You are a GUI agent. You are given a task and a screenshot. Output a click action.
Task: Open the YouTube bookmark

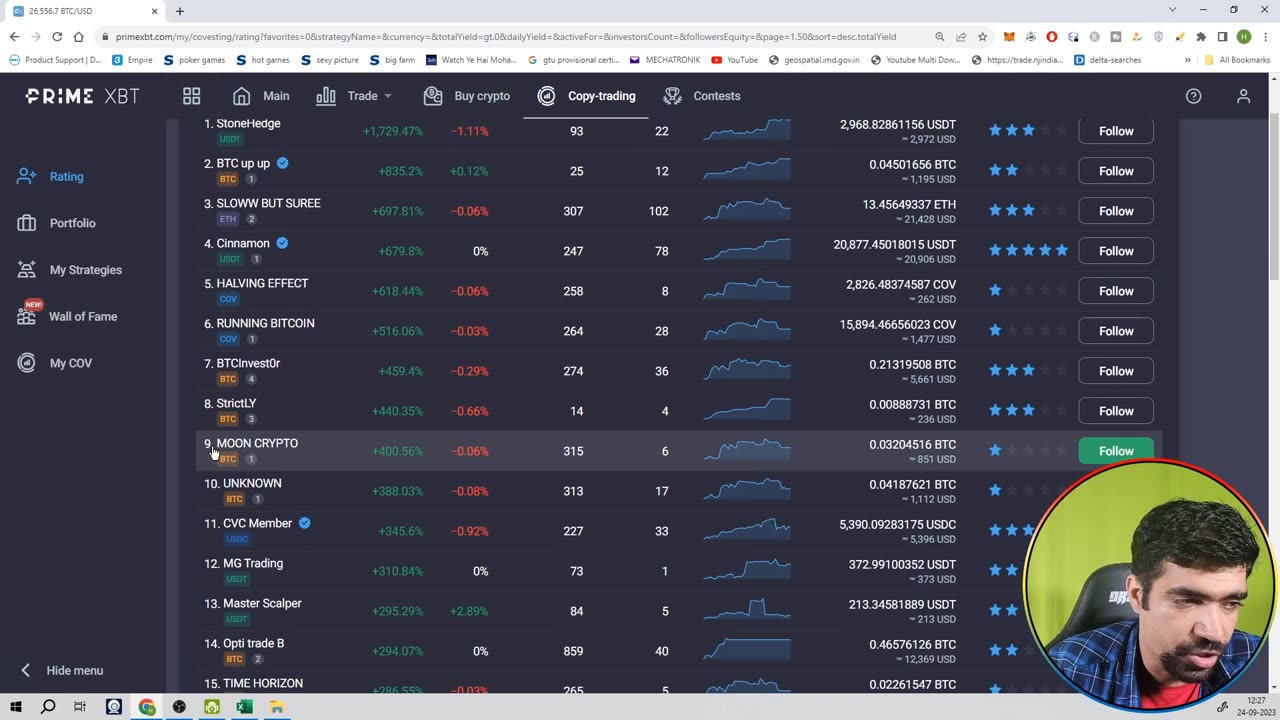(x=734, y=60)
